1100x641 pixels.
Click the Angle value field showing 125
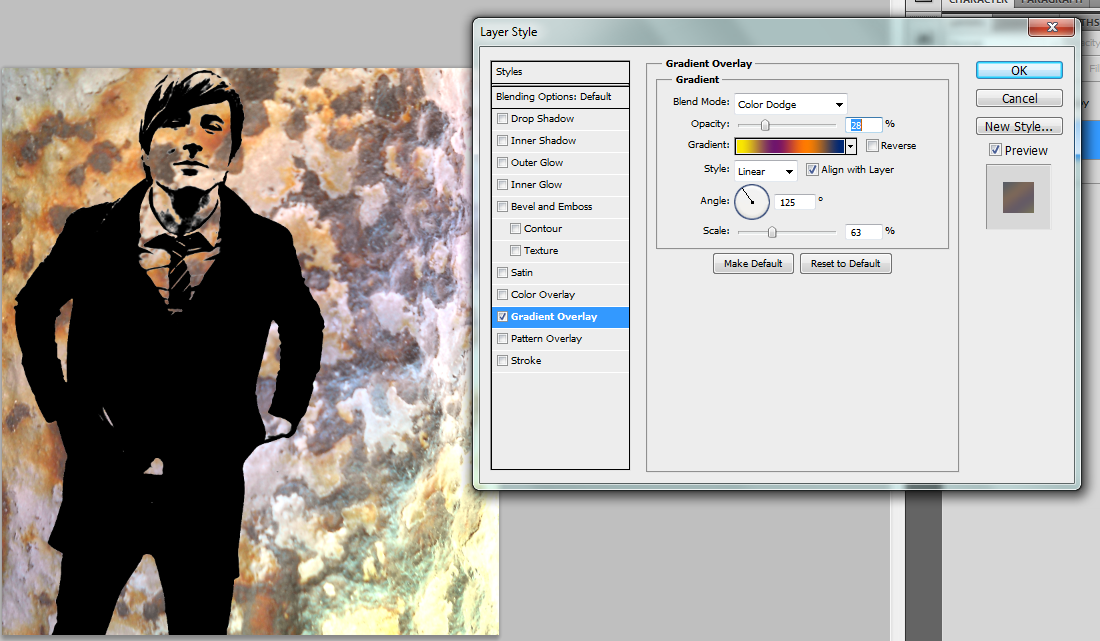pyautogui.click(x=795, y=202)
